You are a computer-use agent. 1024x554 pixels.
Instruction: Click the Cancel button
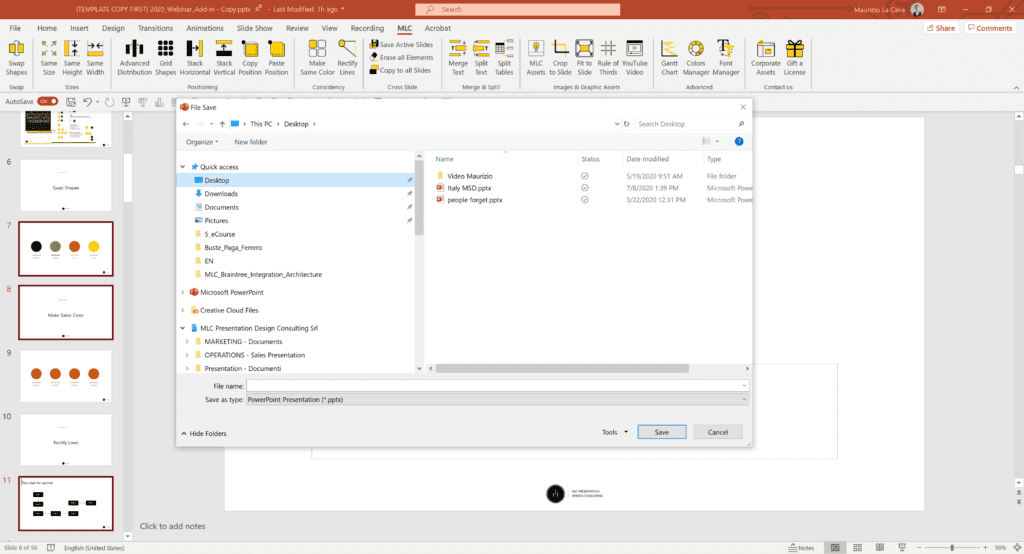coord(717,432)
